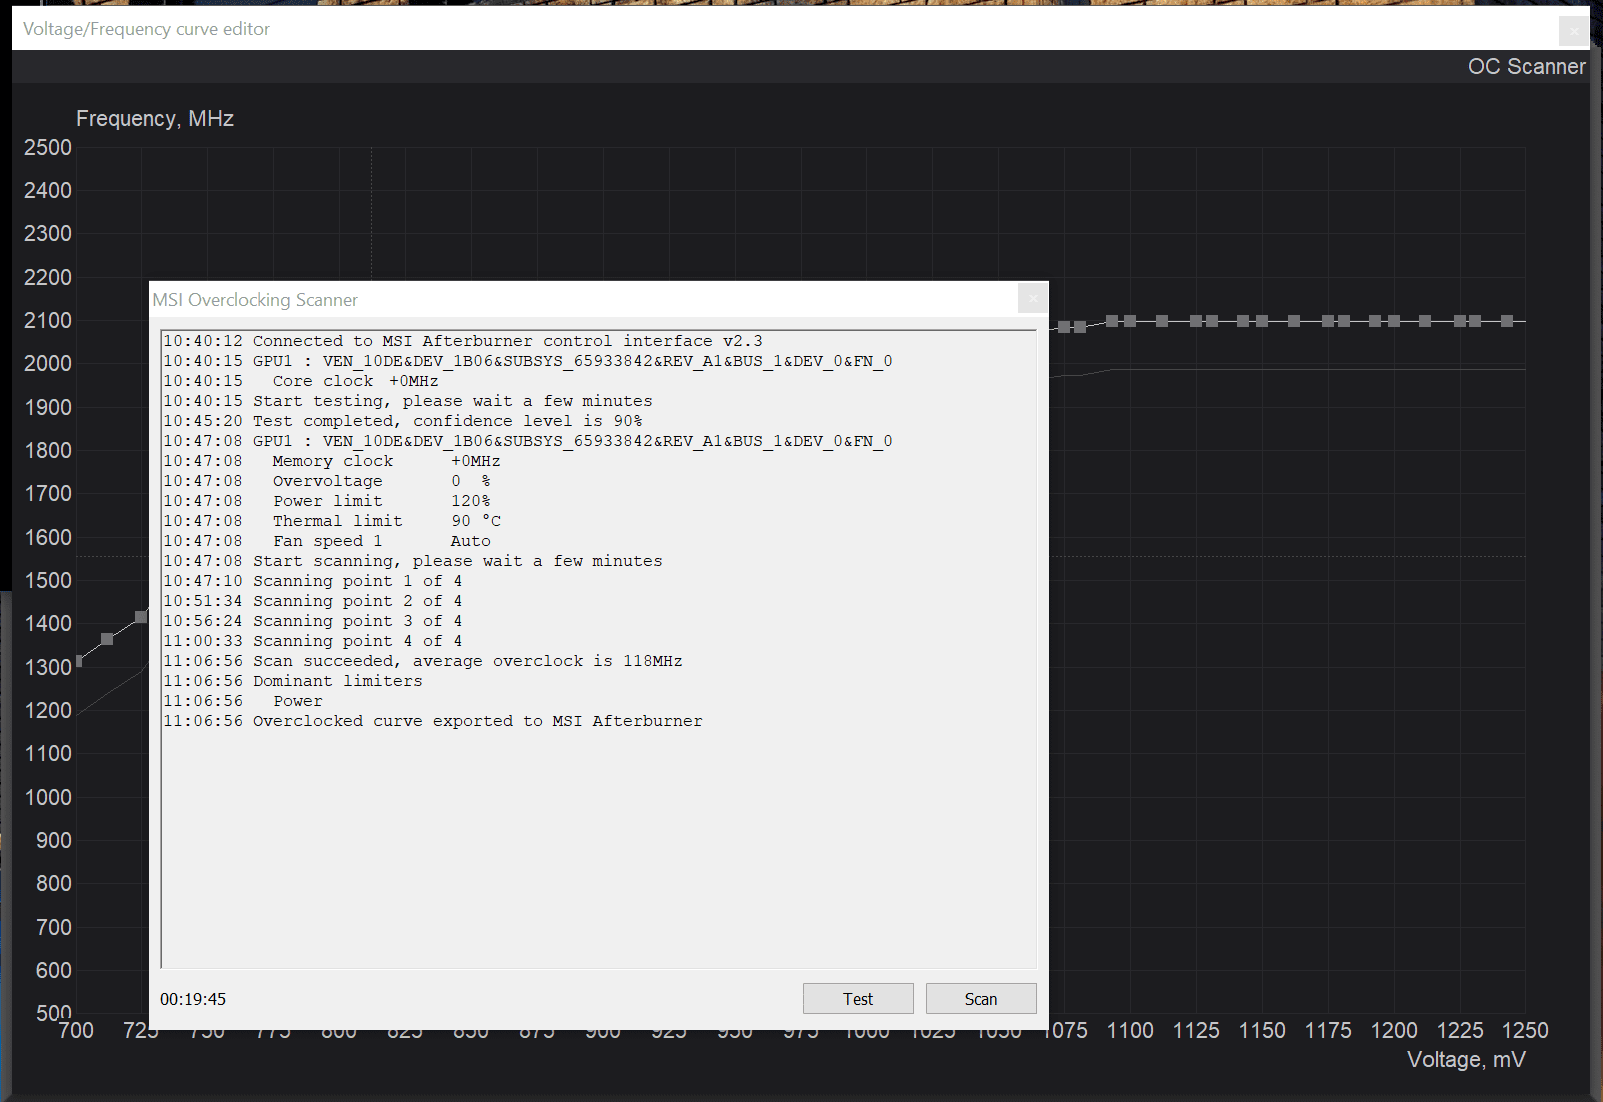This screenshot has width=1603, height=1102.
Task: Select the last curve point near 1250 mV
Action: point(1507,321)
